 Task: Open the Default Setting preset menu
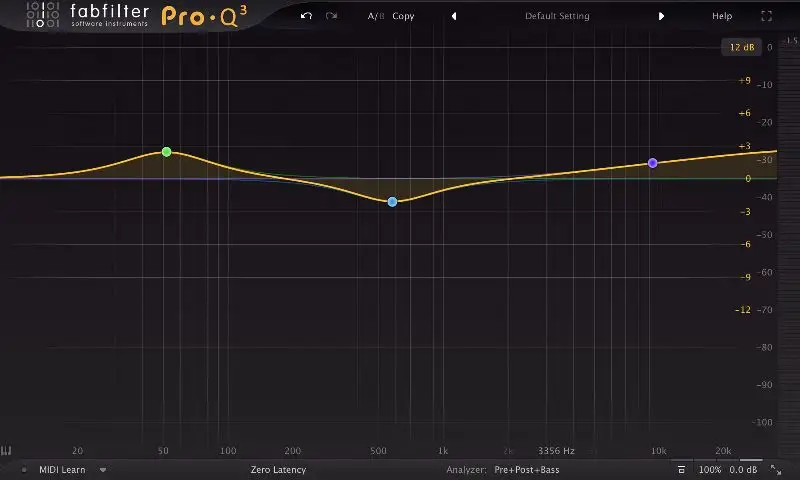(557, 16)
